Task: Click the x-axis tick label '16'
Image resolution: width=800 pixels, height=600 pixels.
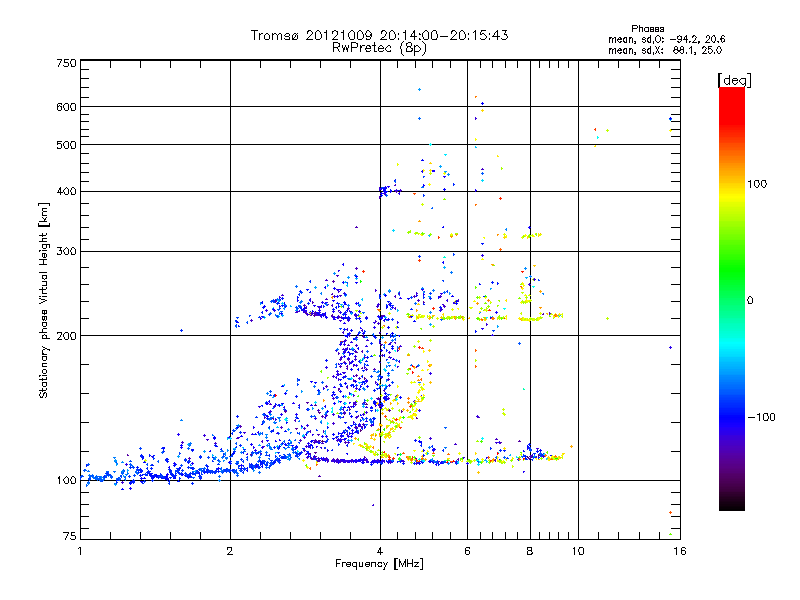Action: click(680, 551)
